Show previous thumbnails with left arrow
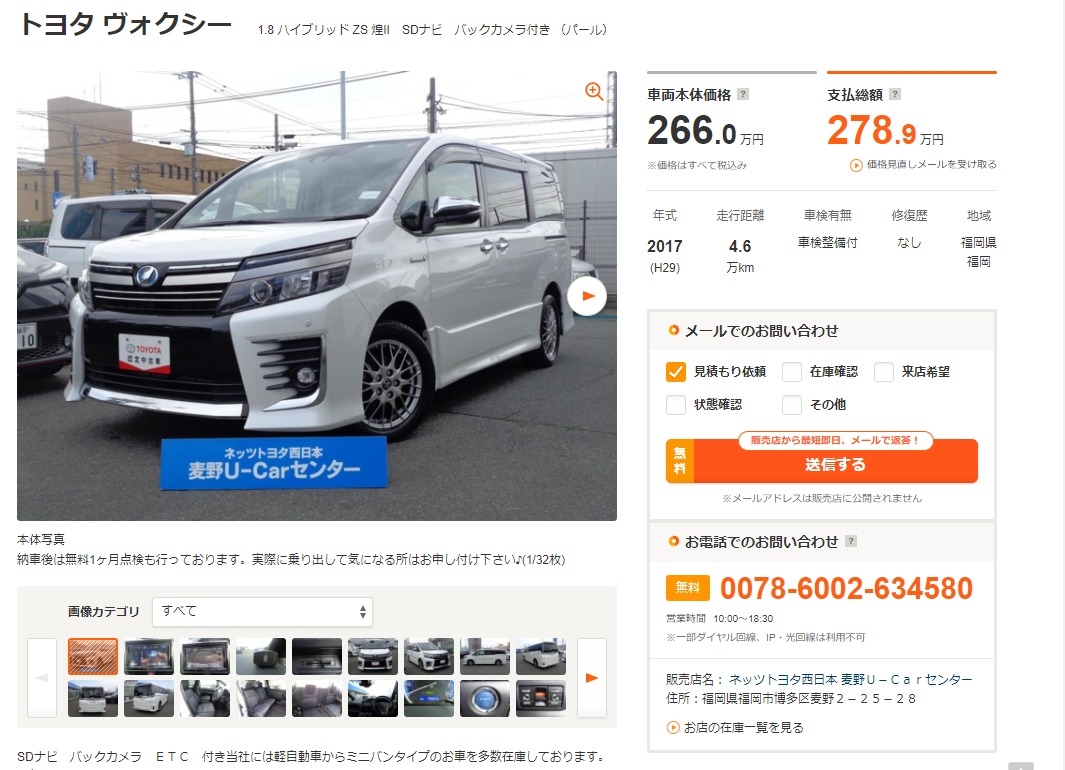 [42, 678]
